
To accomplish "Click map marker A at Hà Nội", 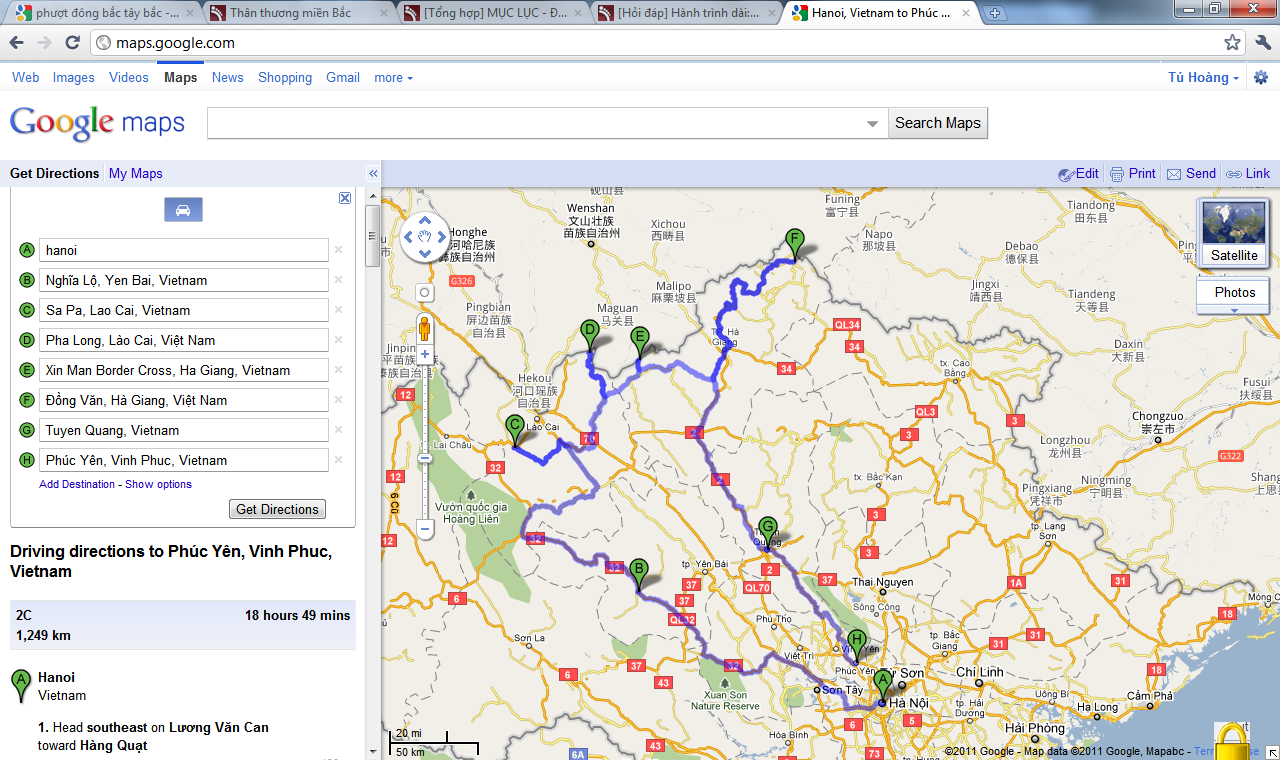I will tap(882, 685).
